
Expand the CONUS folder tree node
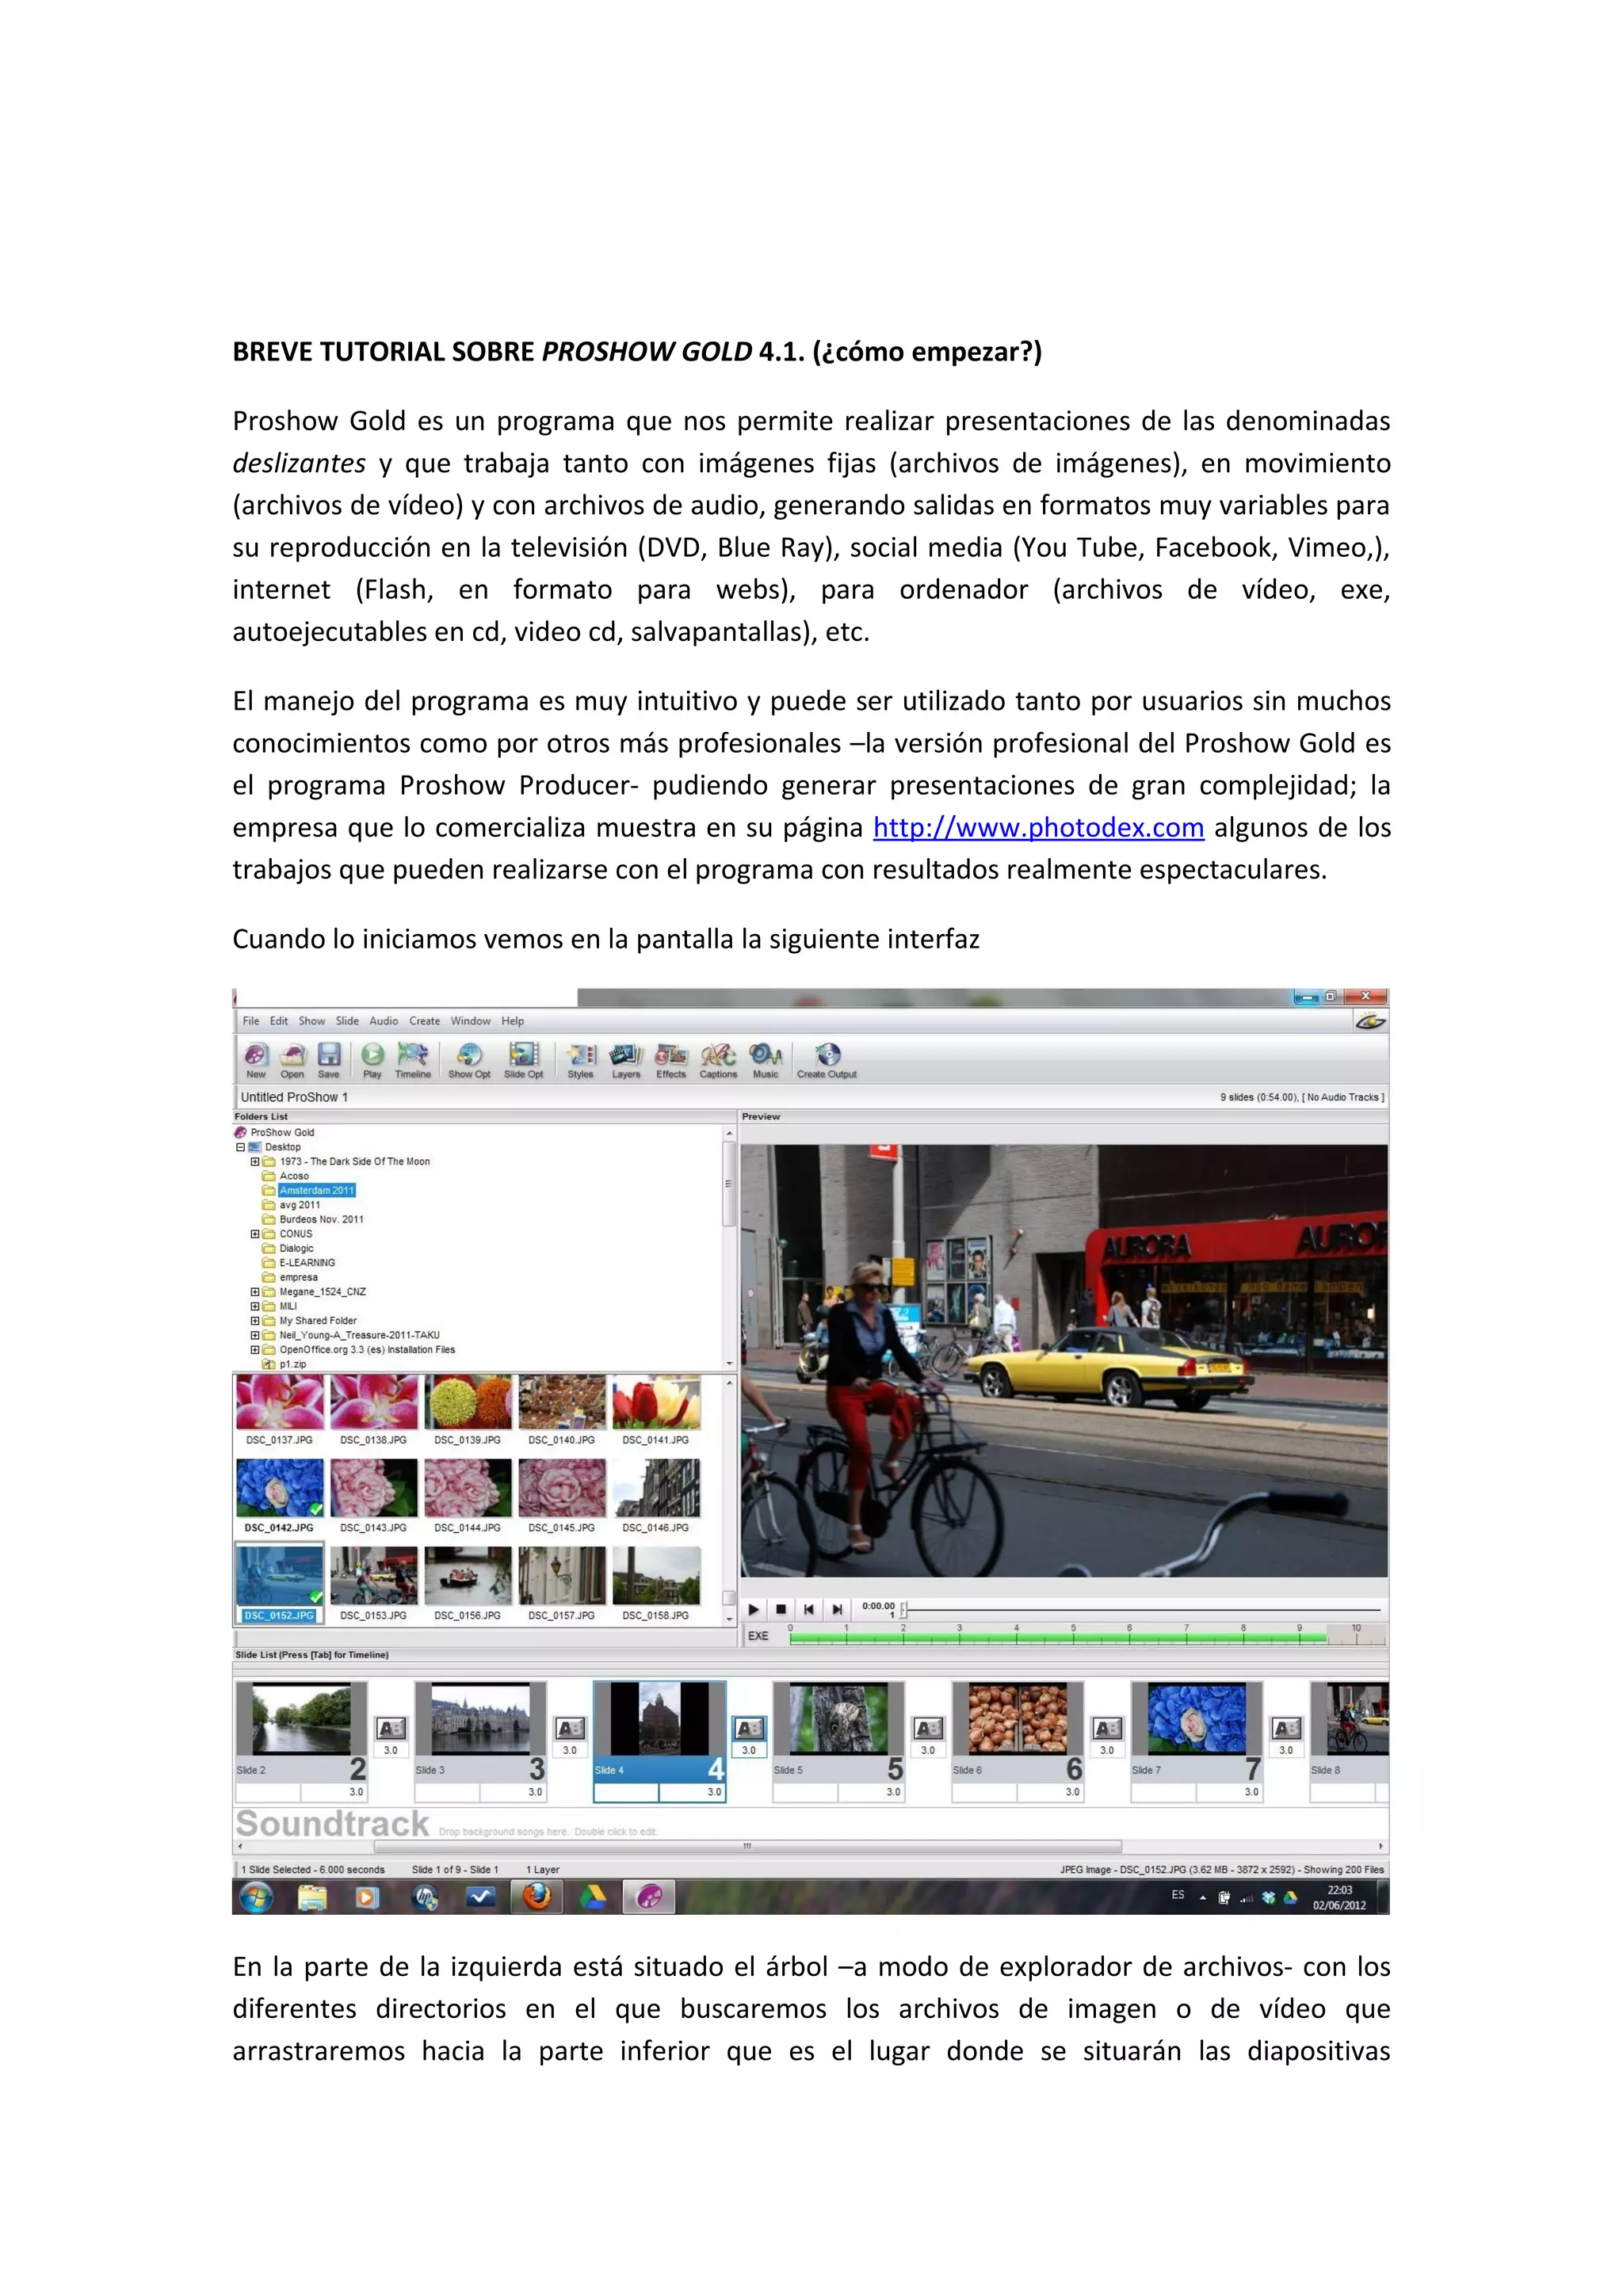coord(255,1234)
